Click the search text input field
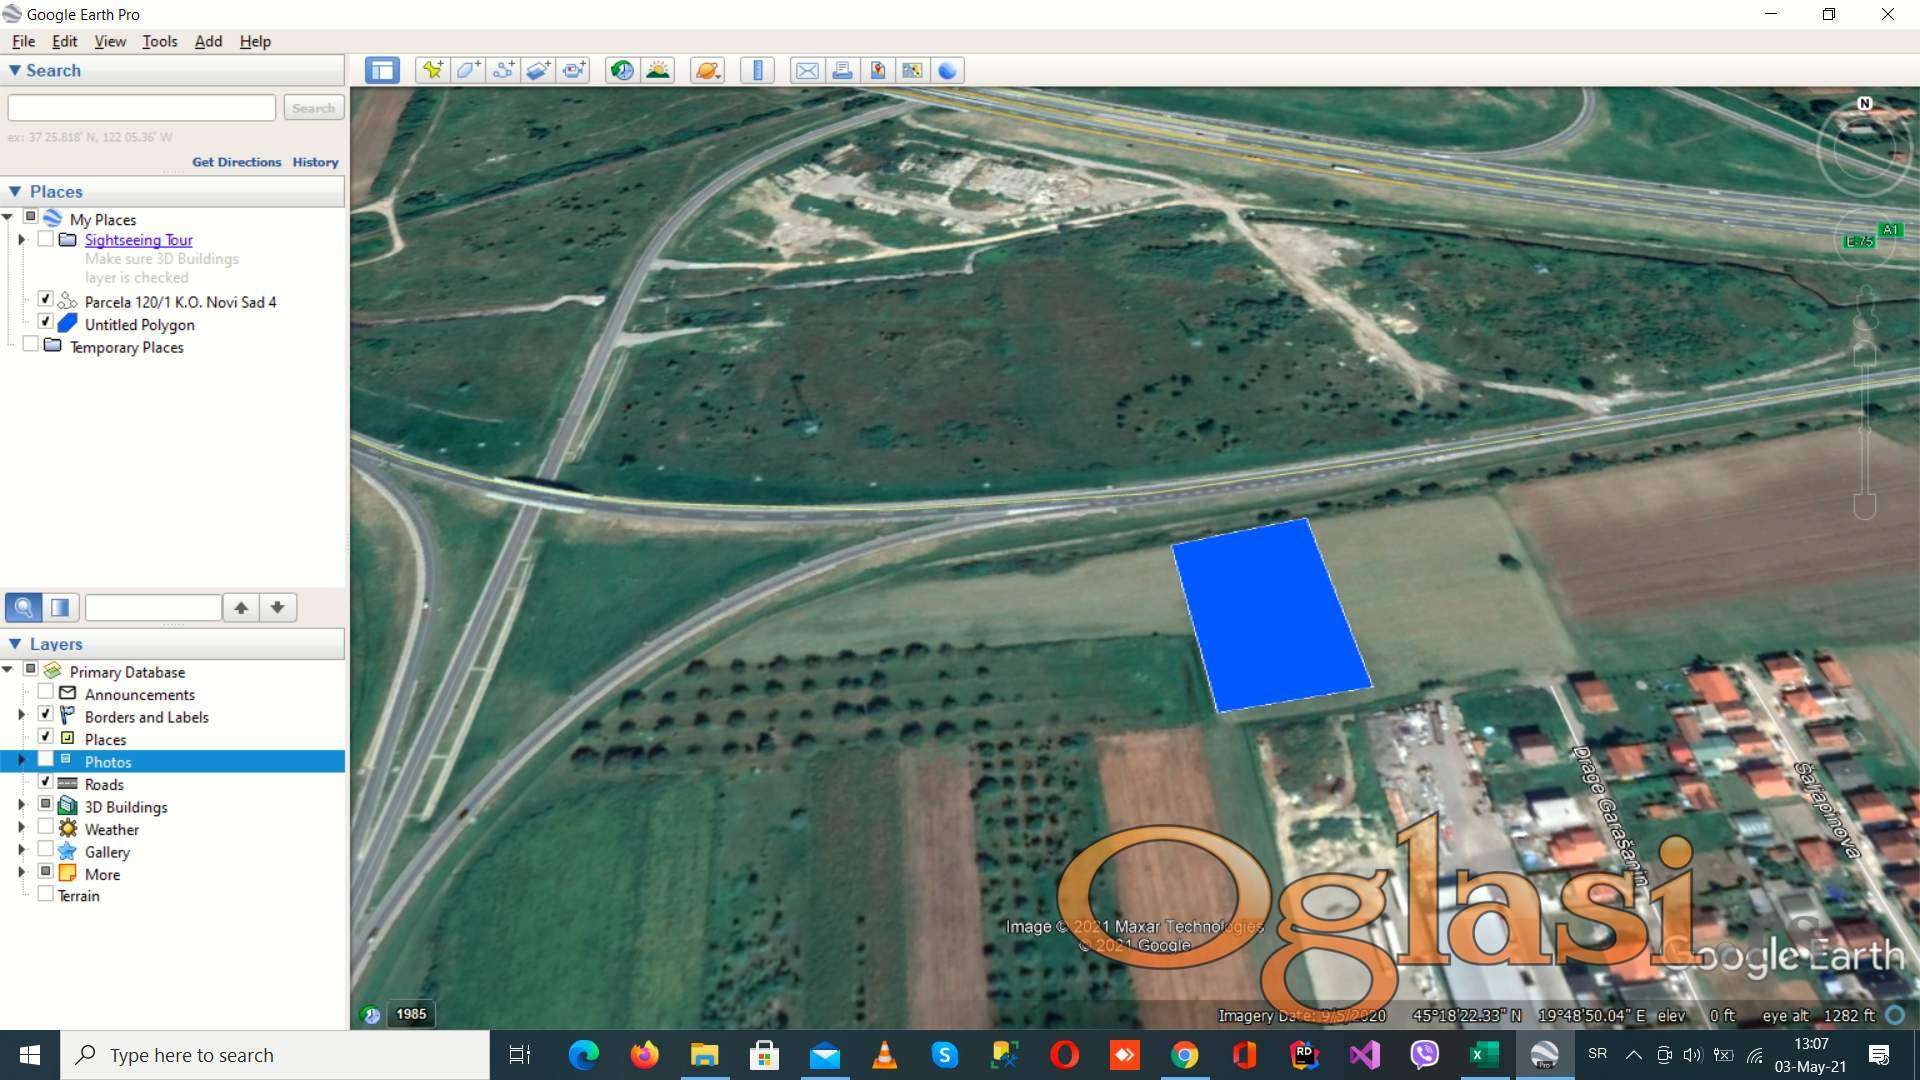Viewport: 1920px width, 1080px height. pyautogui.click(x=142, y=108)
